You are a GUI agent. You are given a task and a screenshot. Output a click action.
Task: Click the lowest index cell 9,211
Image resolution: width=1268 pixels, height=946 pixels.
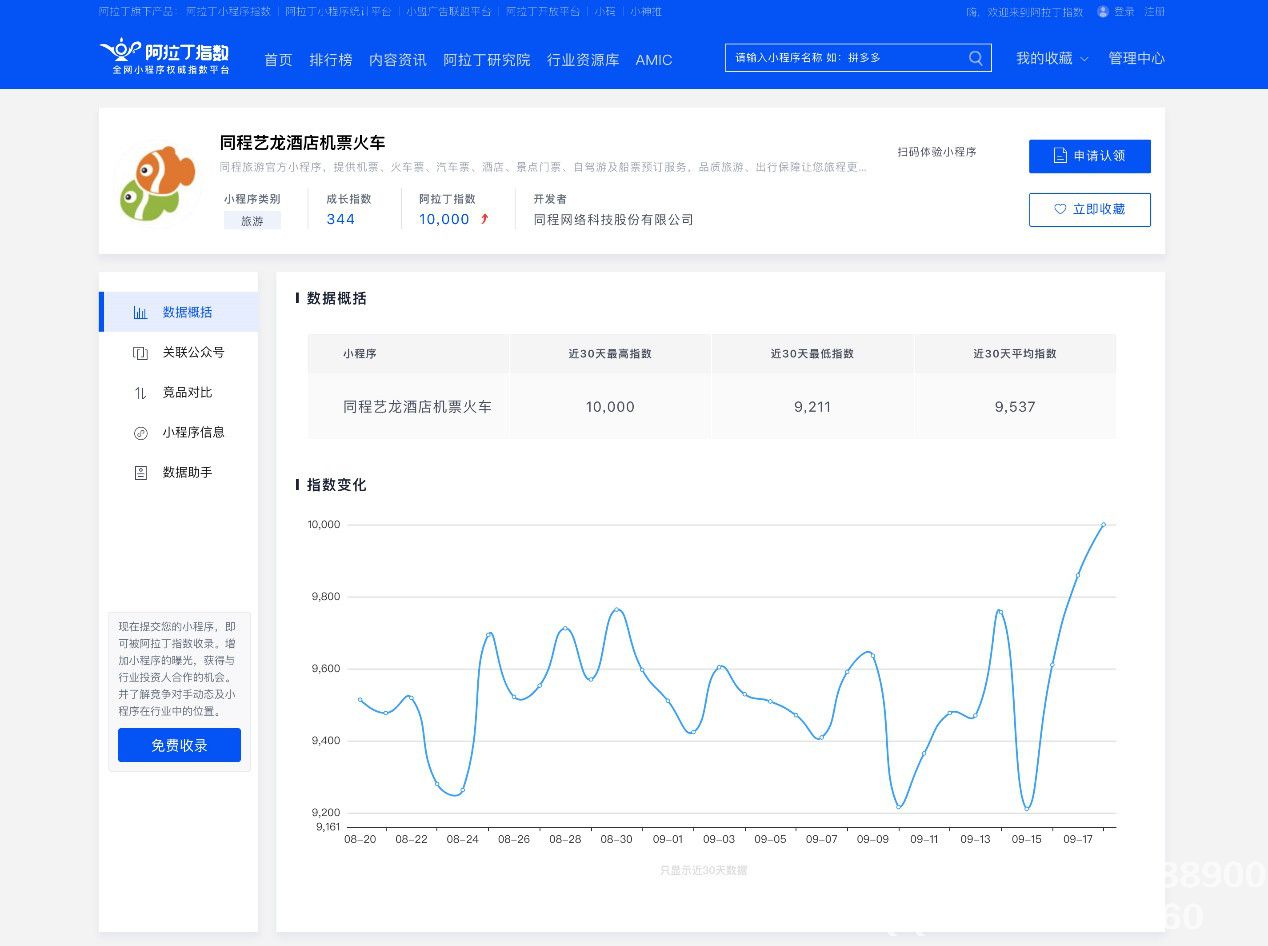click(x=812, y=407)
